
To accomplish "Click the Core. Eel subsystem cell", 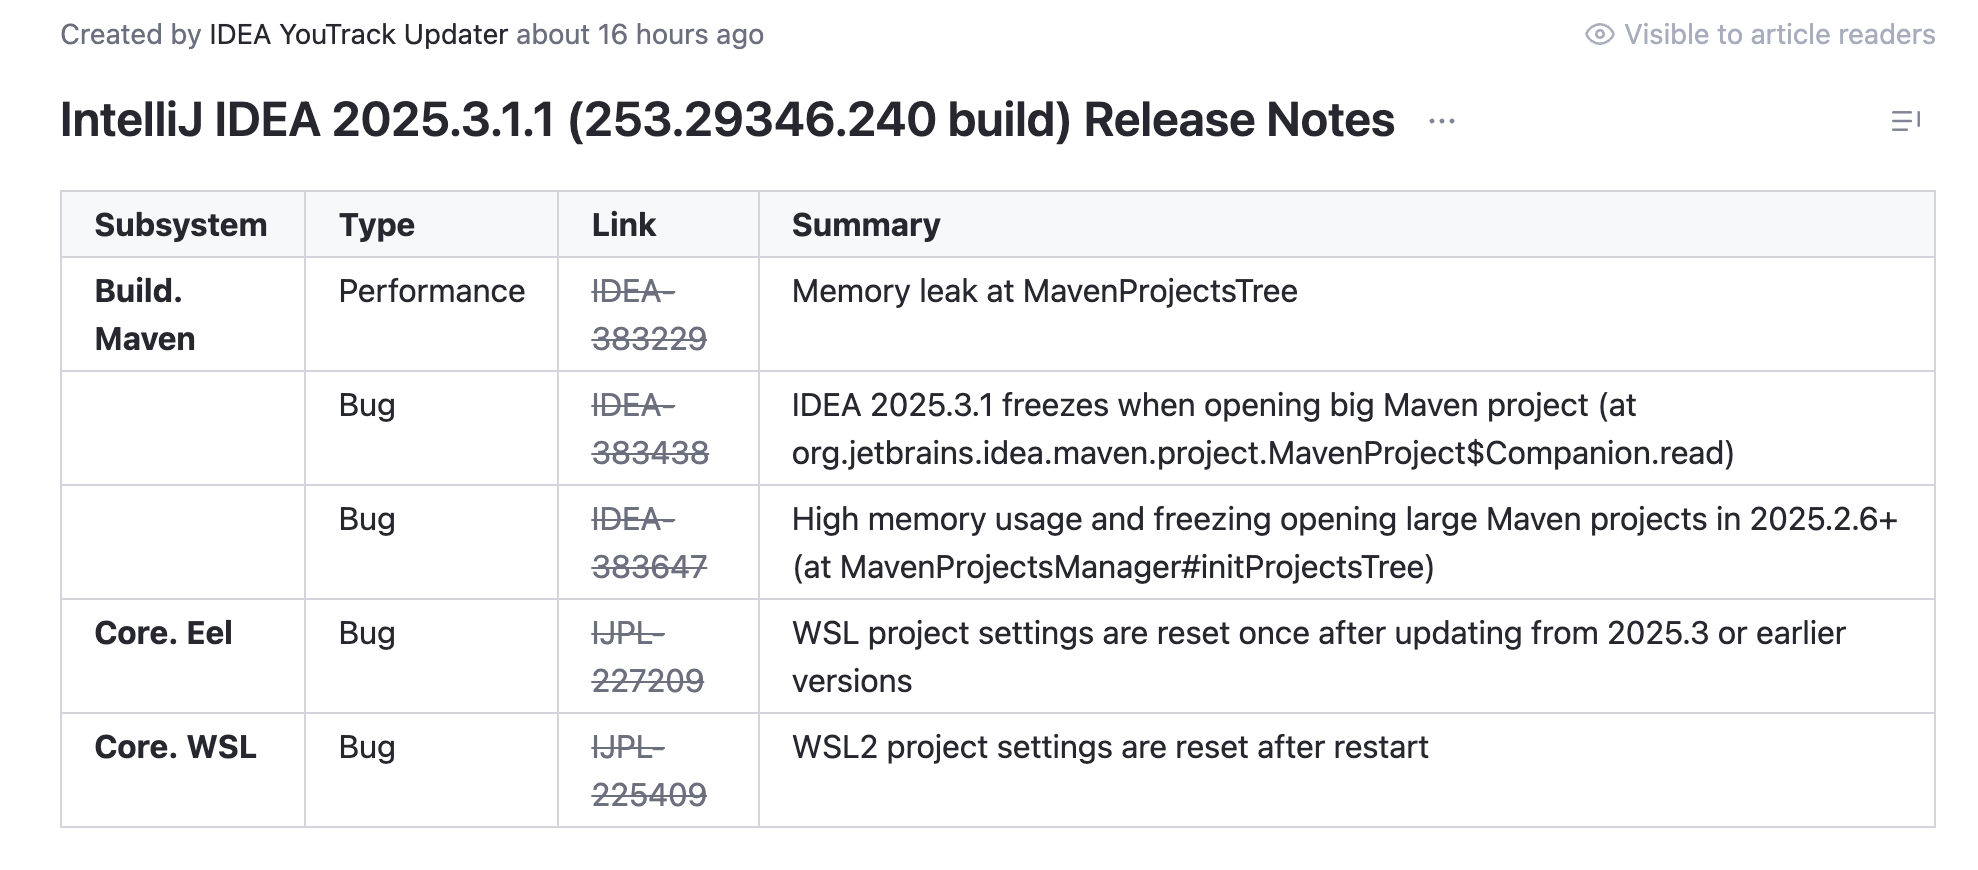I will [x=163, y=633].
